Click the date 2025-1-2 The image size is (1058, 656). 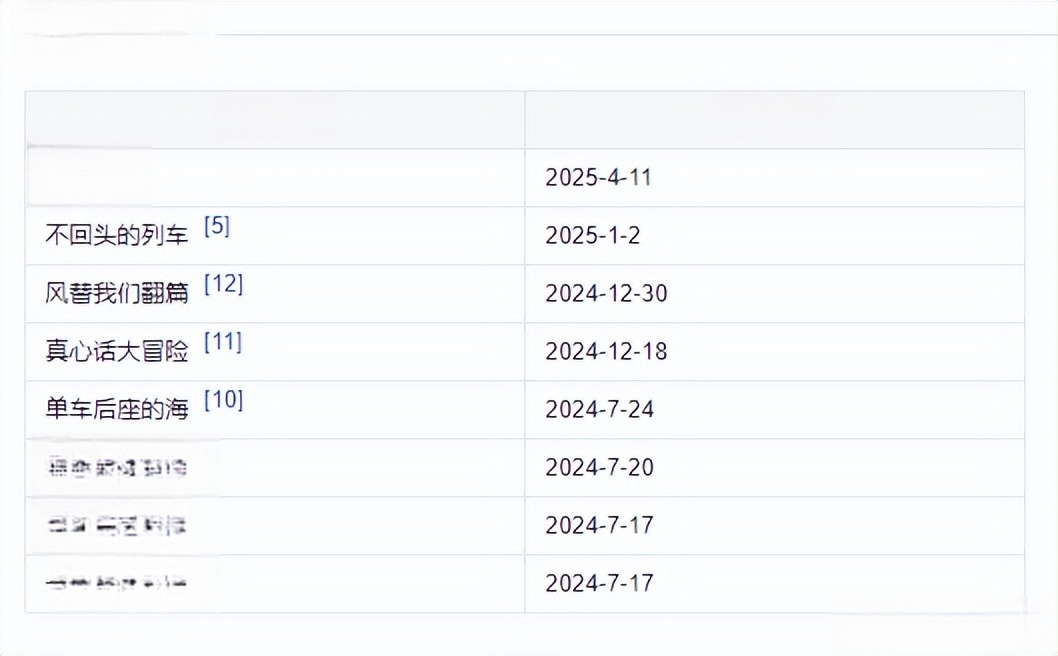pos(592,236)
